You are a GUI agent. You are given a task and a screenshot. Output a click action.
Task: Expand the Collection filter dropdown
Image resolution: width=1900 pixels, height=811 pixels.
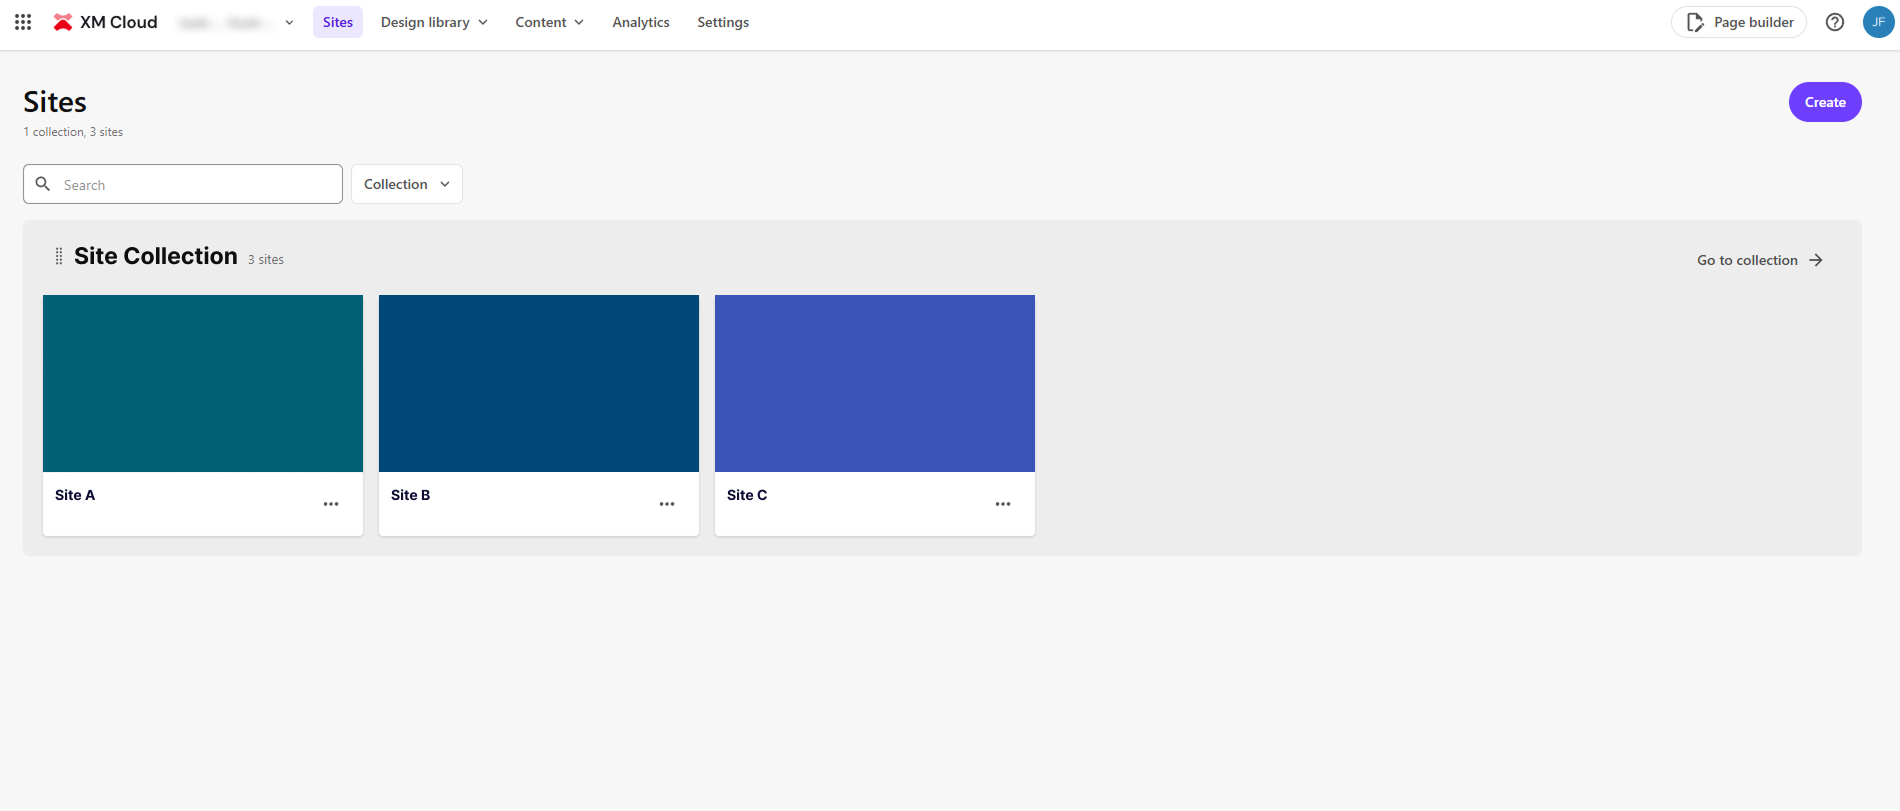[x=406, y=184]
